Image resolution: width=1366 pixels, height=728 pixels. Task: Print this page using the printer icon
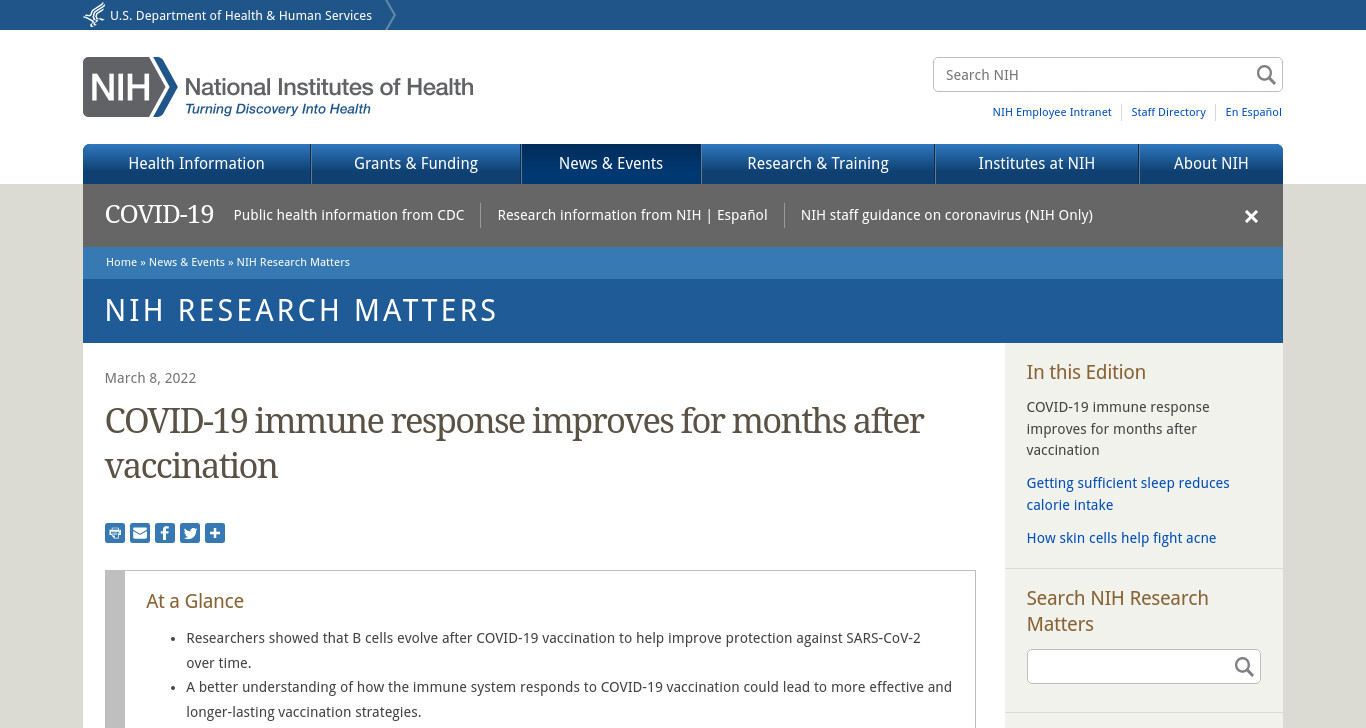click(x=115, y=533)
